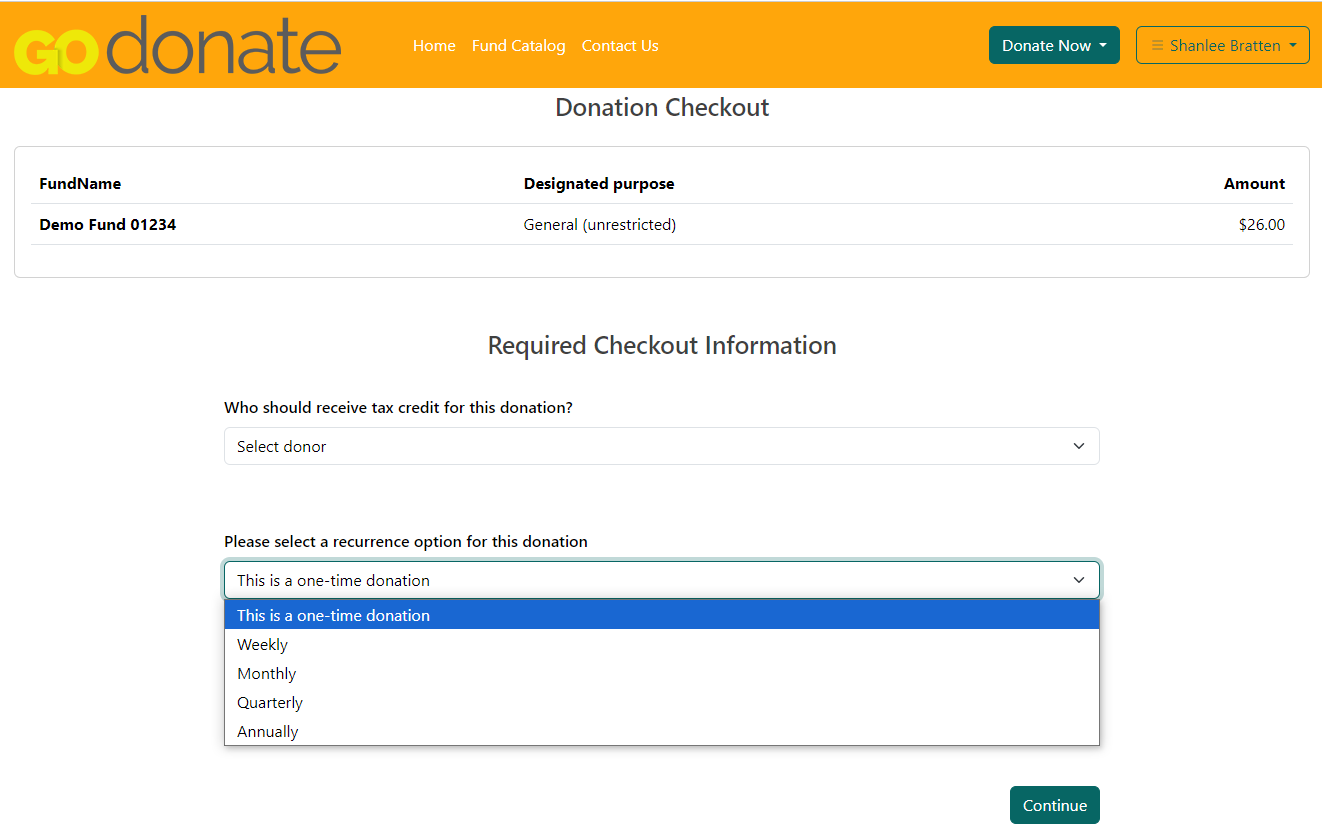This screenshot has height=836, width=1322.
Task: Click the Demo Fund 01234 name
Action: (108, 225)
